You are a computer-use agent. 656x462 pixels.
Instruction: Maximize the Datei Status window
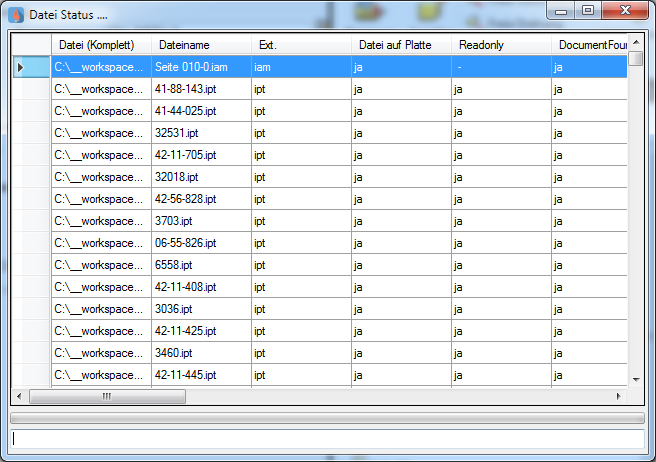587,10
